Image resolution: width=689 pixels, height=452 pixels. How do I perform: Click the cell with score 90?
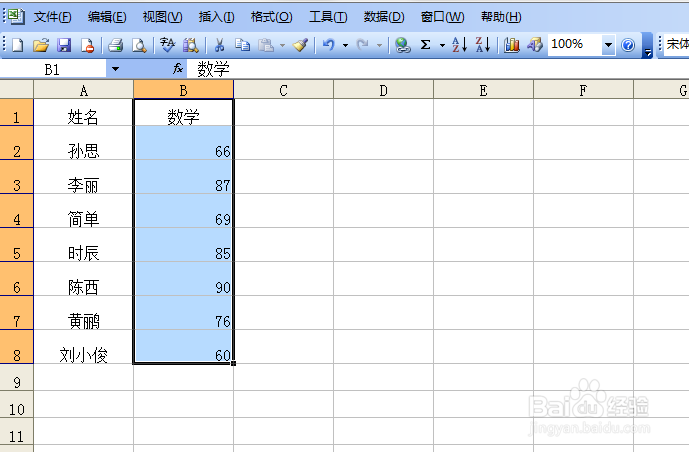pyautogui.click(x=184, y=279)
